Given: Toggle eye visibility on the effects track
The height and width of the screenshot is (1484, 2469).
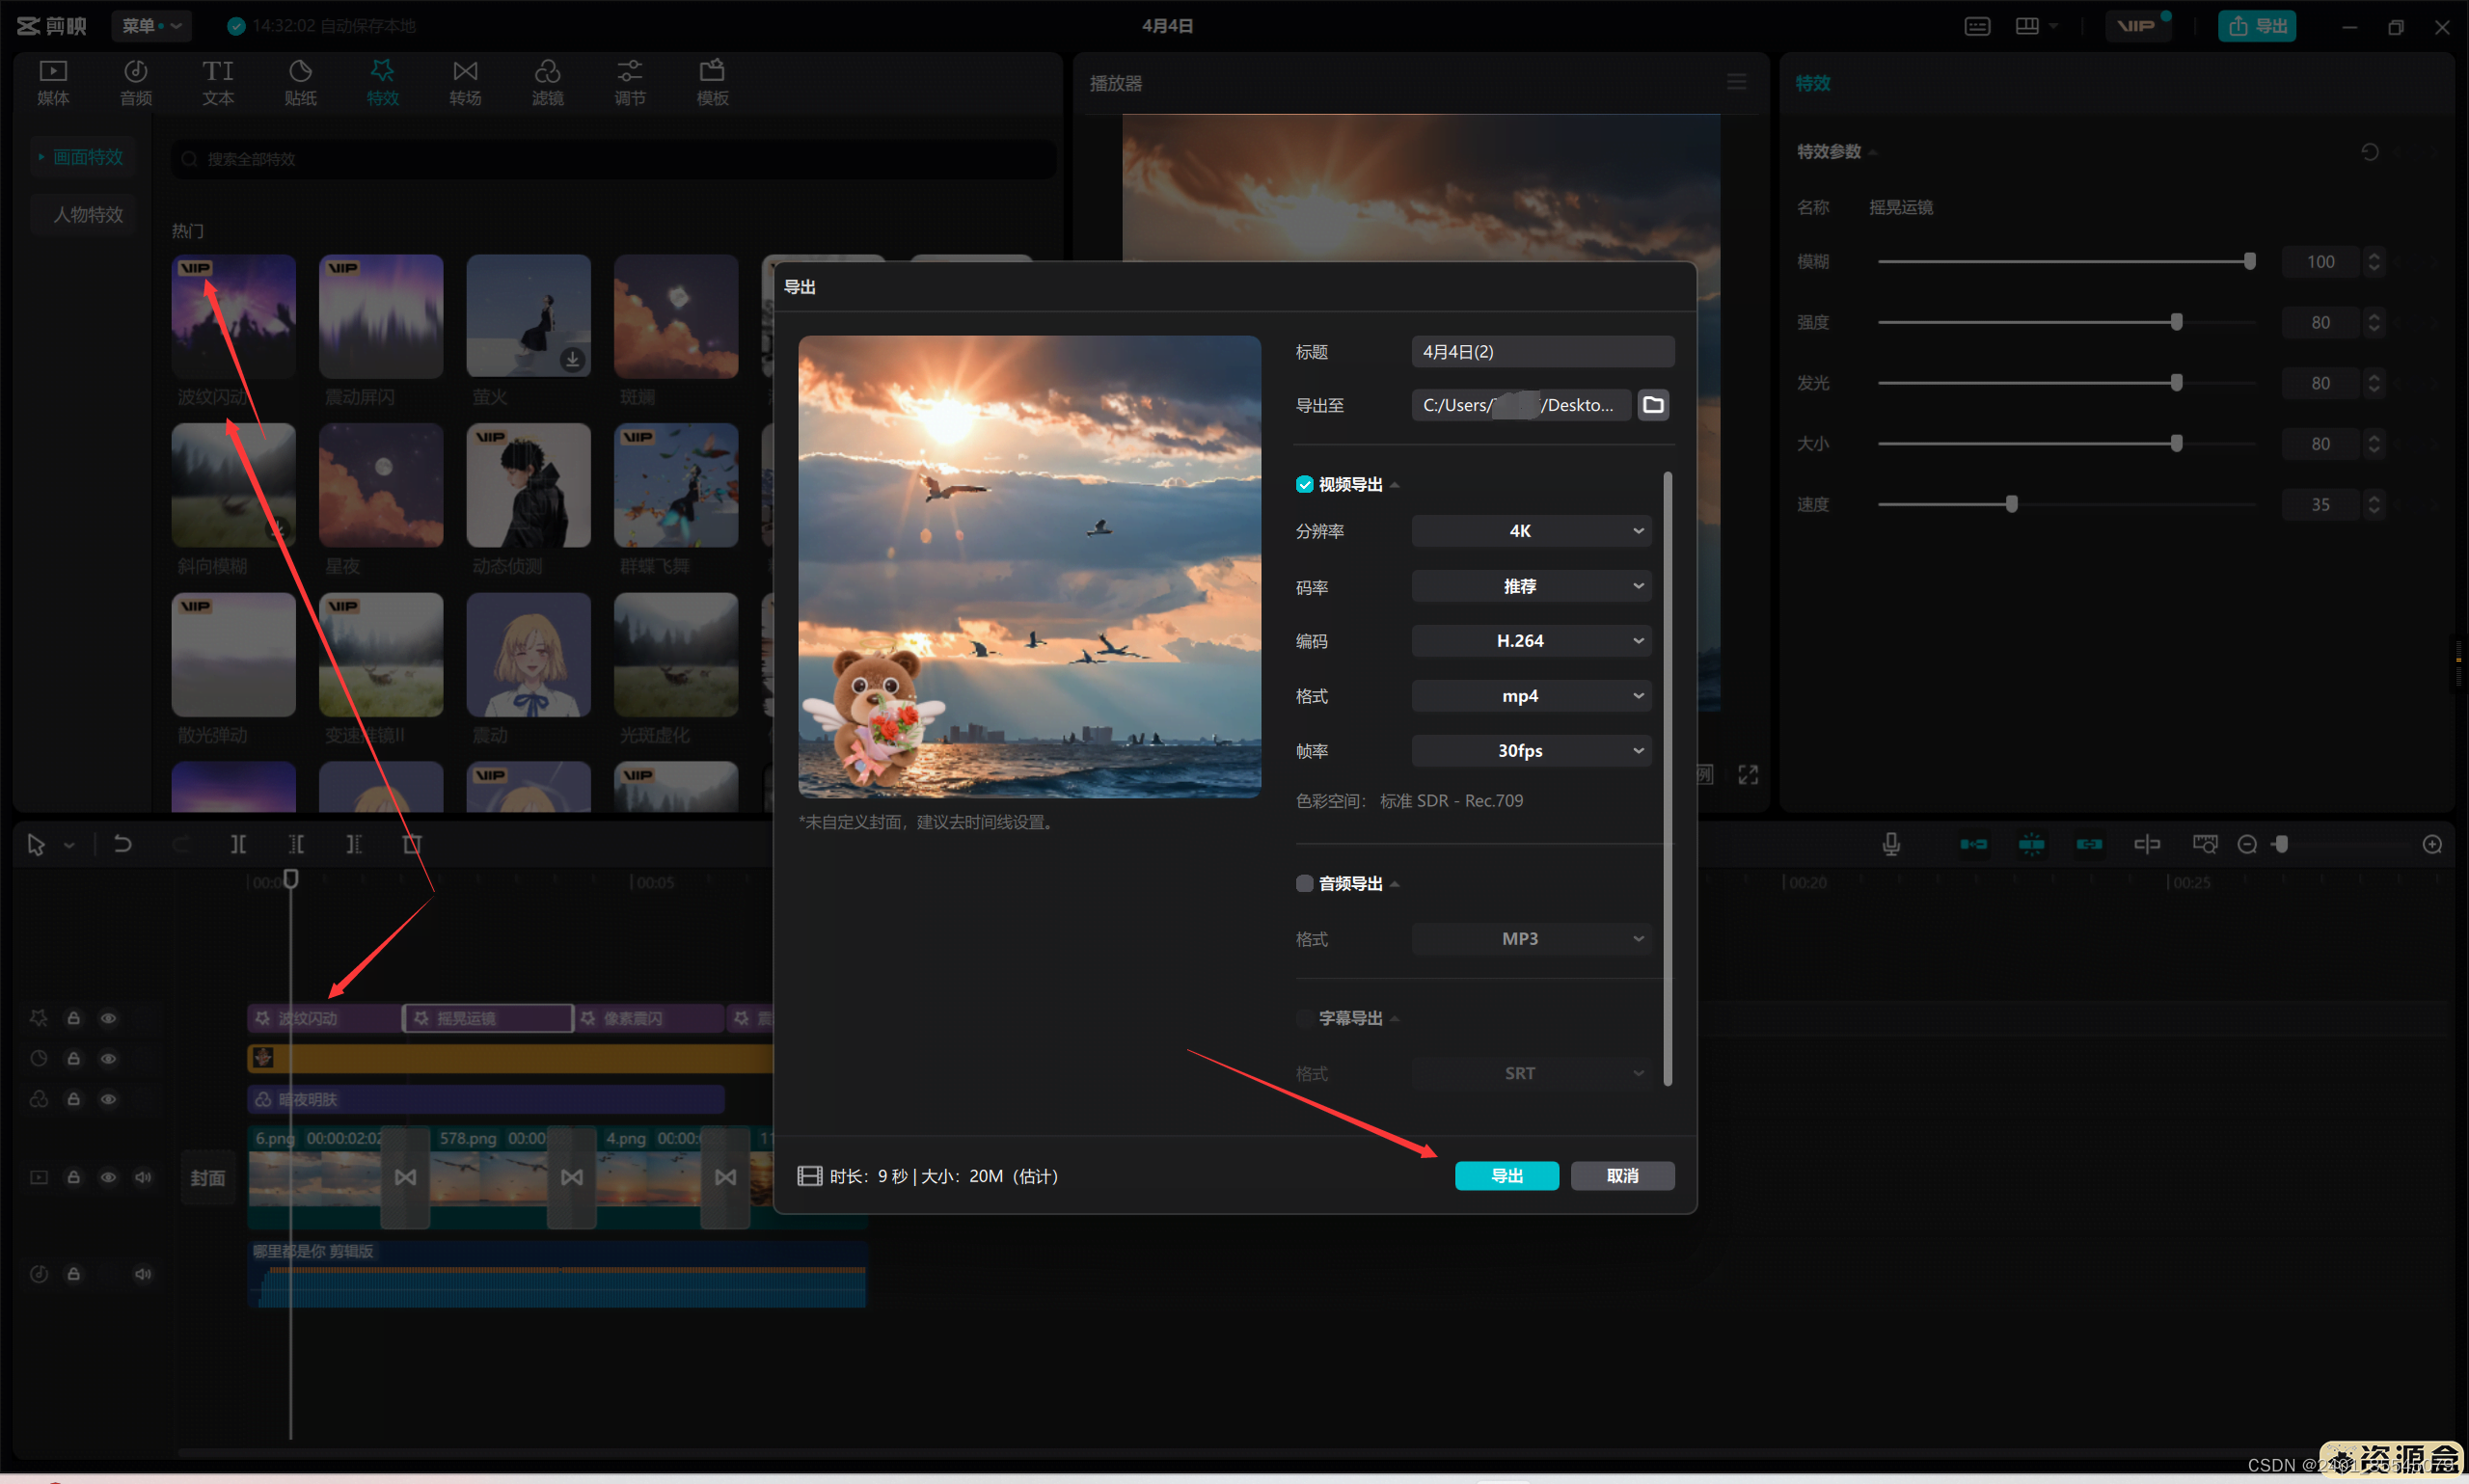Looking at the screenshot, I should pos(108,1018).
